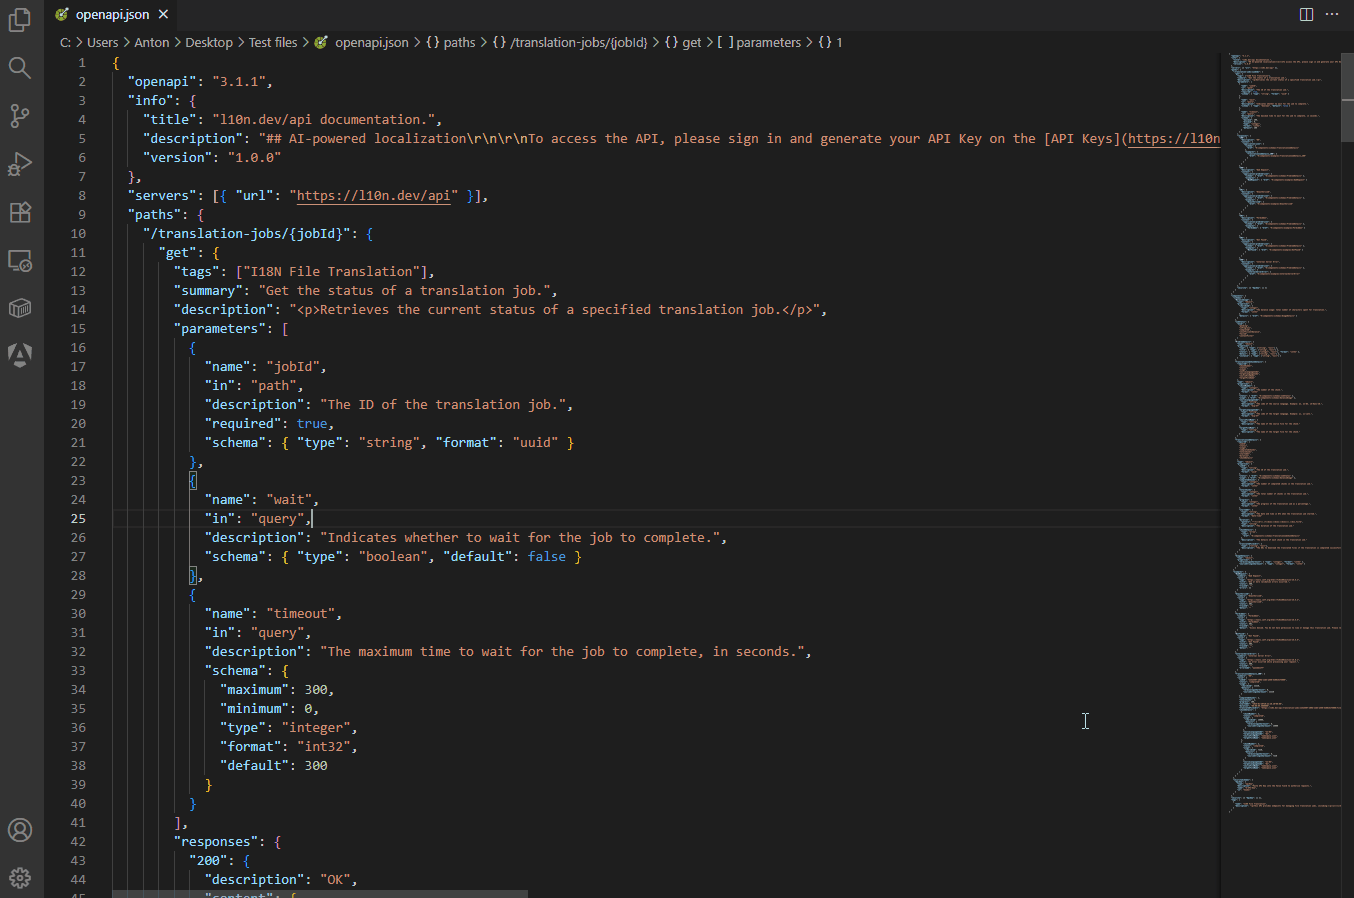Select the bottom extension icon in activity bar
Image resolution: width=1354 pixels, height=898 pixels.
20,355
